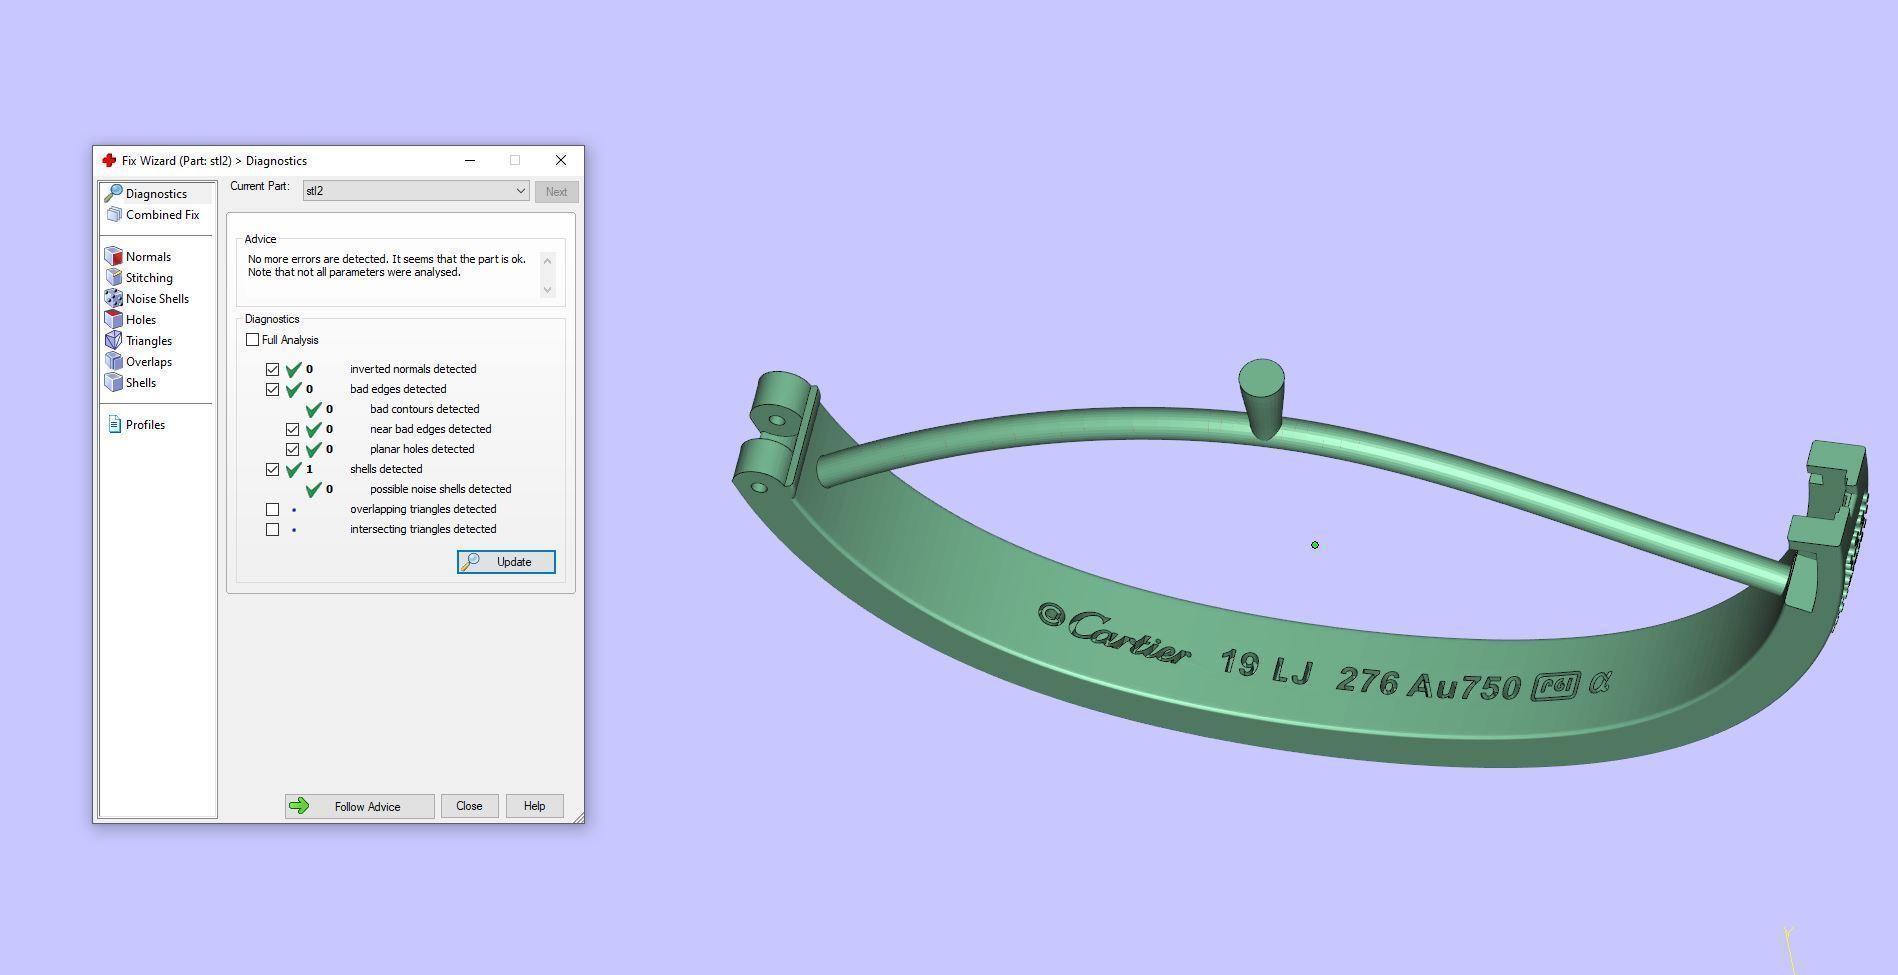Click the Next button beside part dropdown
The image size is (1898, 975).
pyautogui.click(x=556, y=191)
